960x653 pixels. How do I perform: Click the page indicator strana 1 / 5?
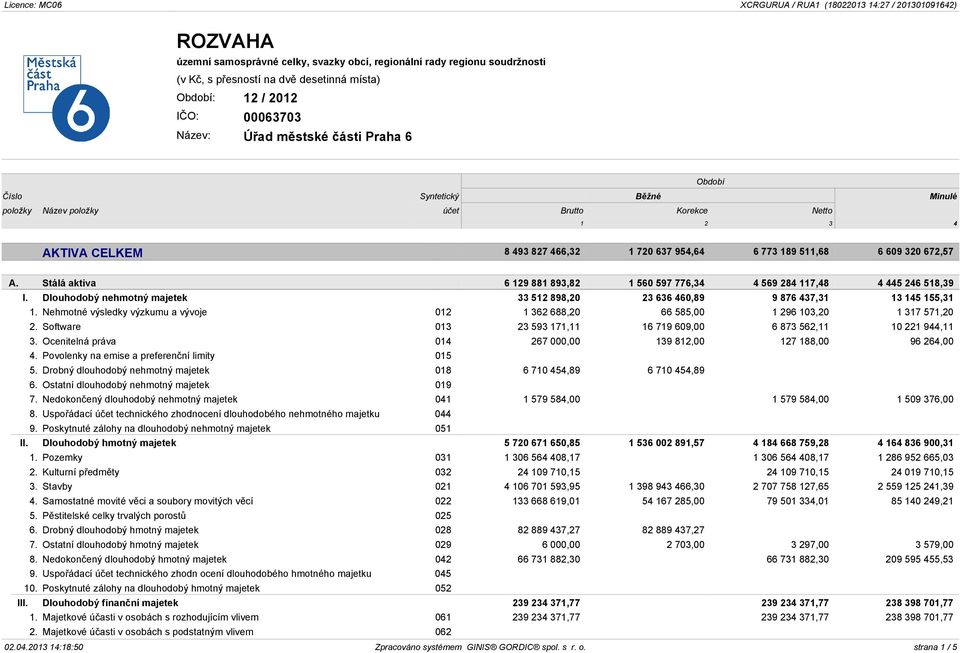pos(934,647)
